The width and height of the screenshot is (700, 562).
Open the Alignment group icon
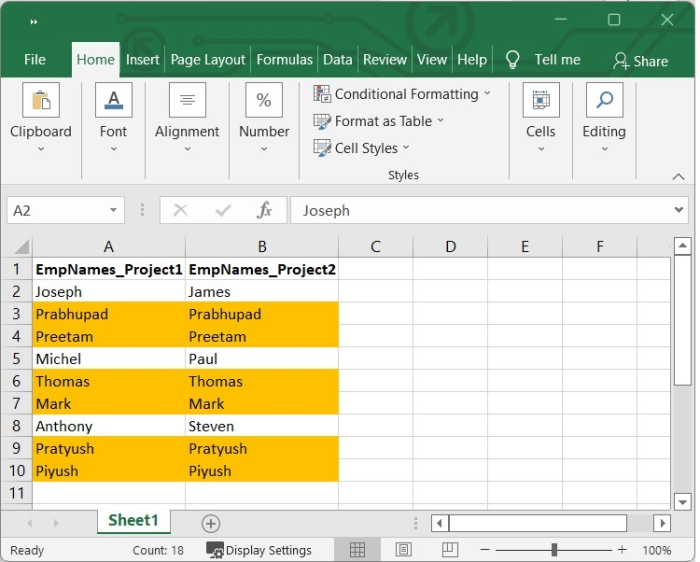(x=187, y=101)
